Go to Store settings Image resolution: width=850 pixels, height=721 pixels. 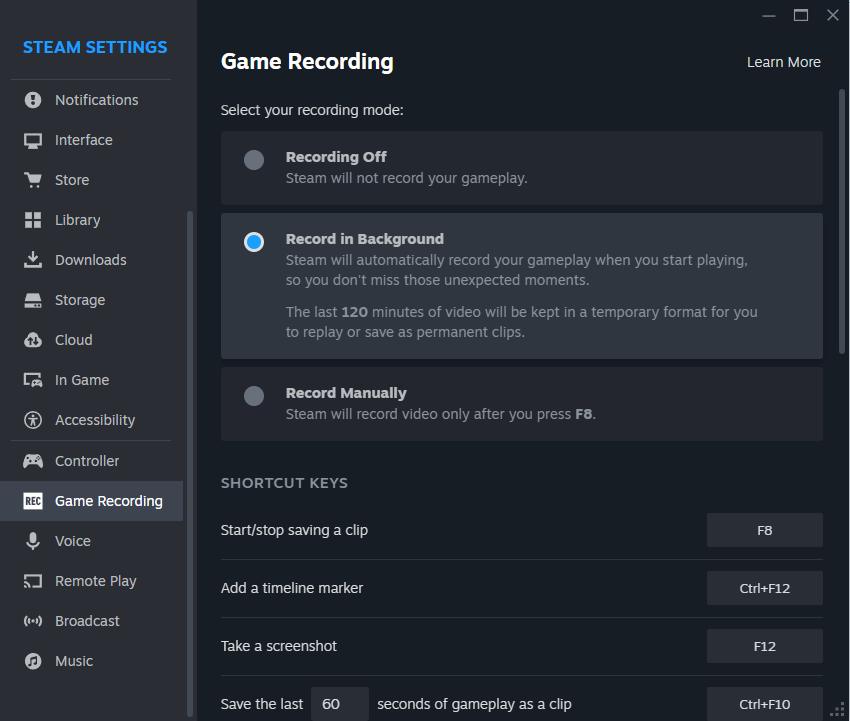(92, 180)
